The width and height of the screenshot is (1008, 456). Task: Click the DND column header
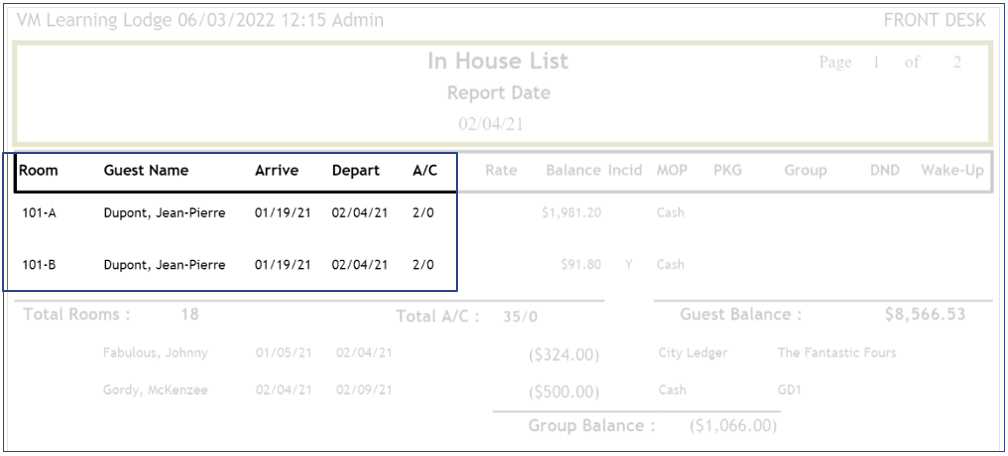[885, 171]
